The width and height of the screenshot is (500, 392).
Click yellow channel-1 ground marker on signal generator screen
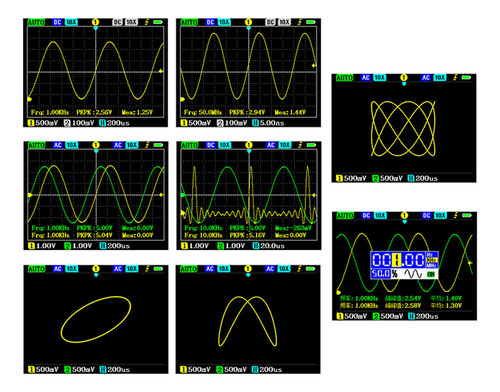click(x=339, y=293)
